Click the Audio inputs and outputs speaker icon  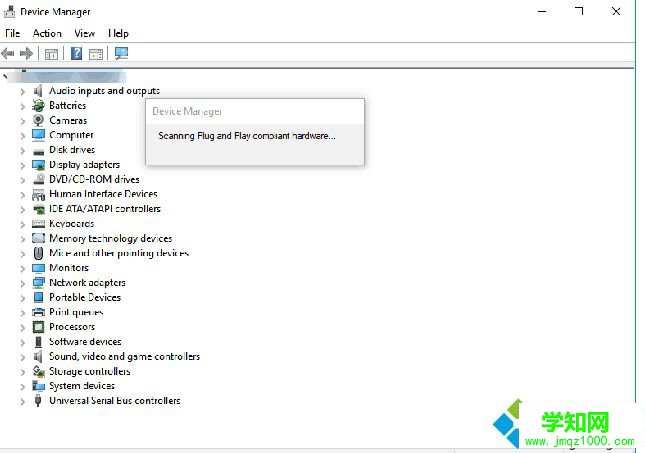pyautogui.click(x=38, y=91)
